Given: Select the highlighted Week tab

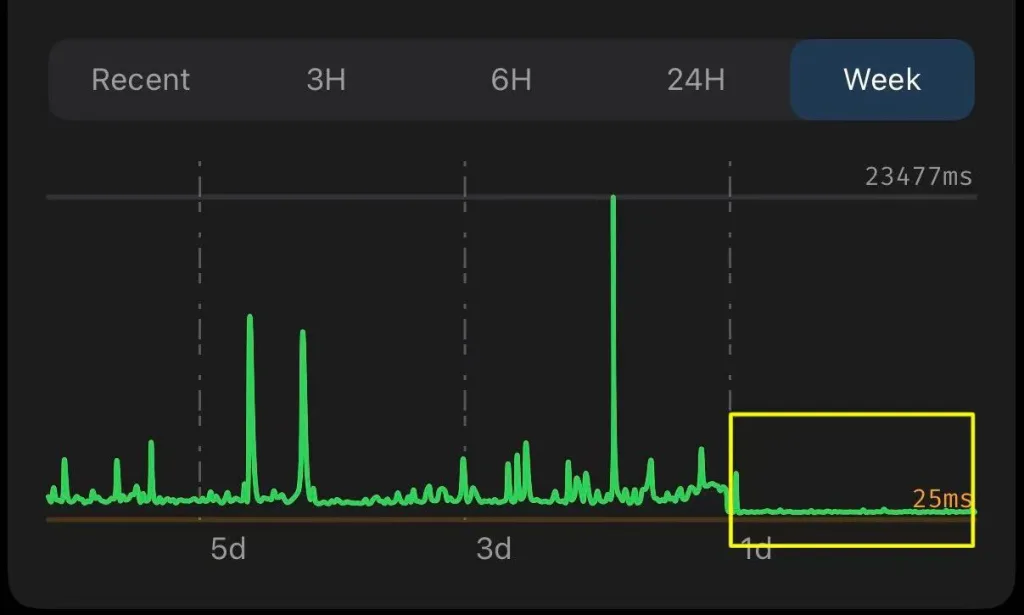Looking at the screenshot, I should (882, 80).
